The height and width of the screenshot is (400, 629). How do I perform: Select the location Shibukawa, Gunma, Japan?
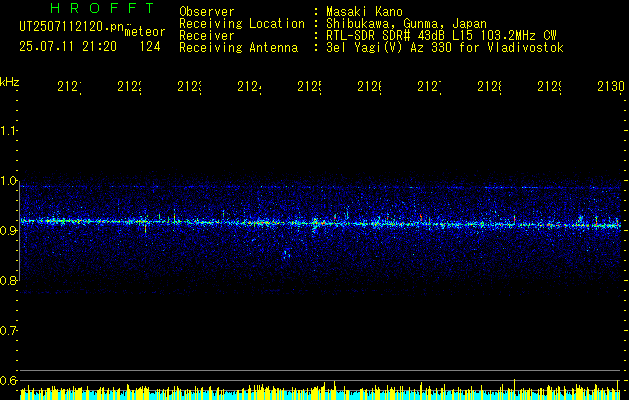pyautogui.click(x=406, y=24)
